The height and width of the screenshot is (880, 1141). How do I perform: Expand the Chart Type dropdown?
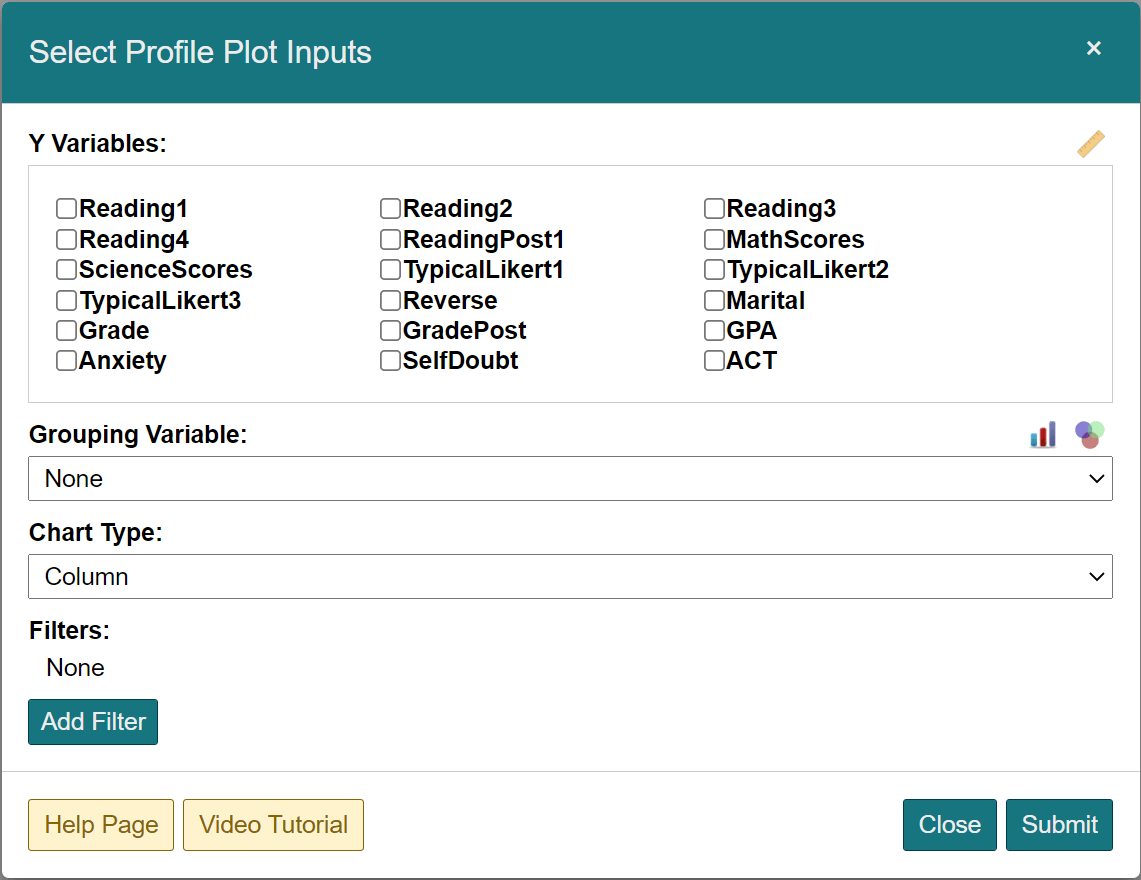570,577
